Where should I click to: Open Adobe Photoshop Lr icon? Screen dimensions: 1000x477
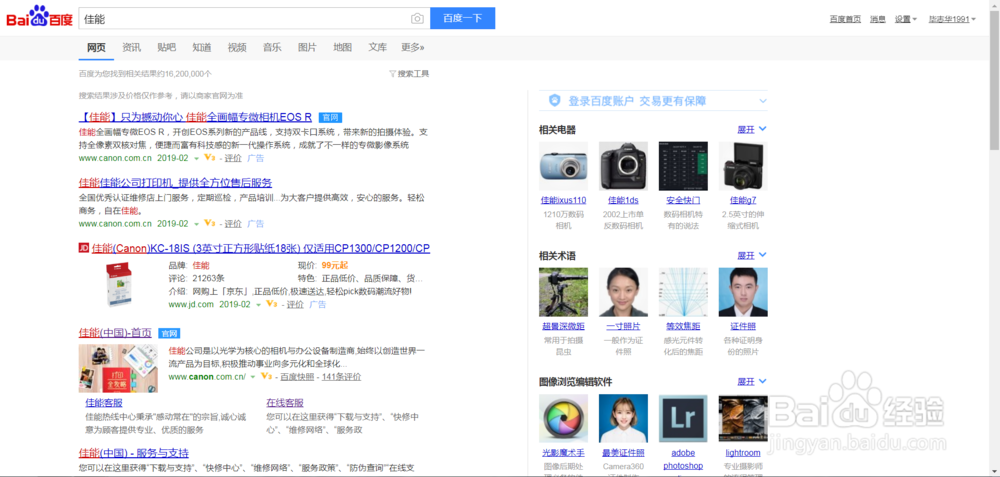[683, 418]
